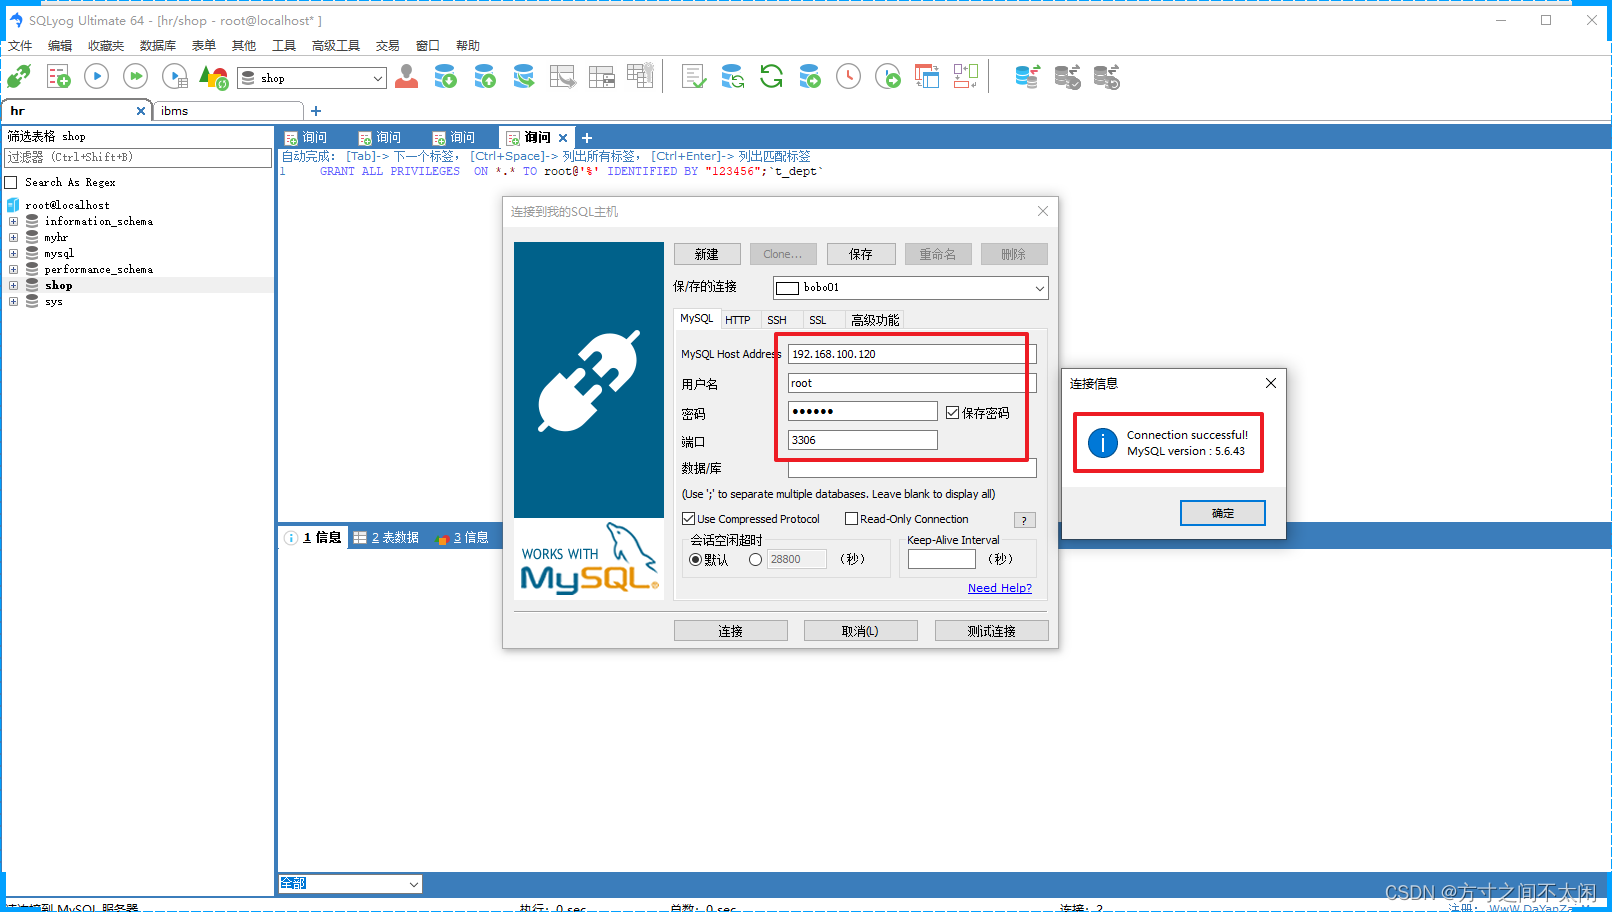Expand the performance_schema node
This screenshot has height=912, width=1612.
click(x=13, y=270)
